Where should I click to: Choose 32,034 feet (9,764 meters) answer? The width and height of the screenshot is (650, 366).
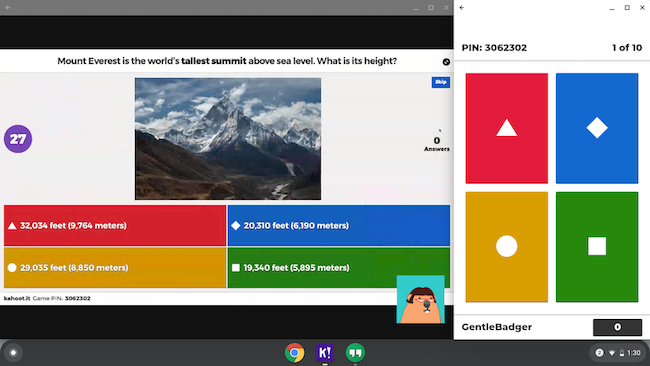click(115, 225)
